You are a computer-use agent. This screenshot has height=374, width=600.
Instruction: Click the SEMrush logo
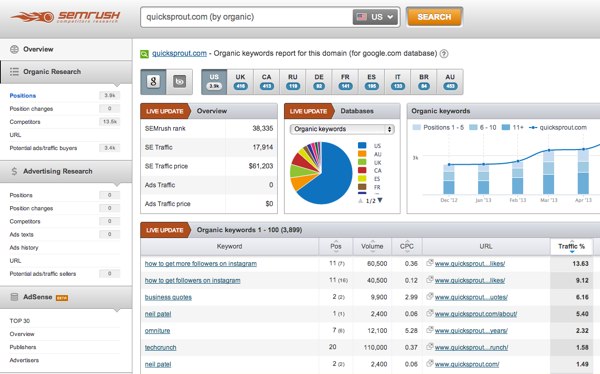pos(65,17)
